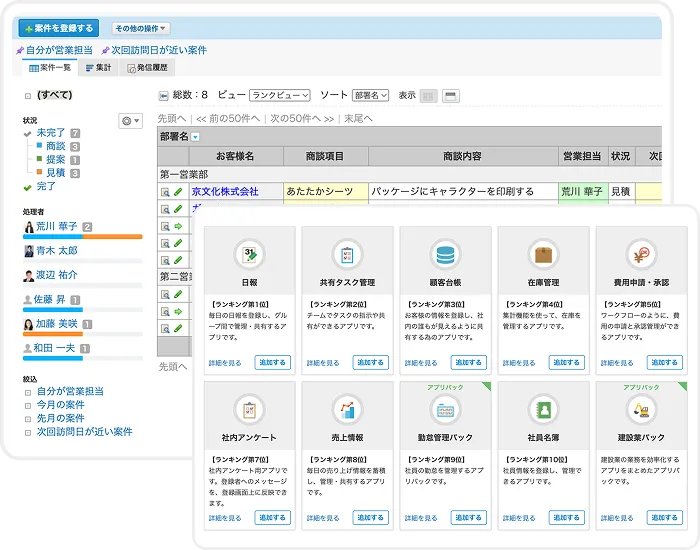
Task: Open the ビュー ランクビュー dropdown
Action: 279,95
